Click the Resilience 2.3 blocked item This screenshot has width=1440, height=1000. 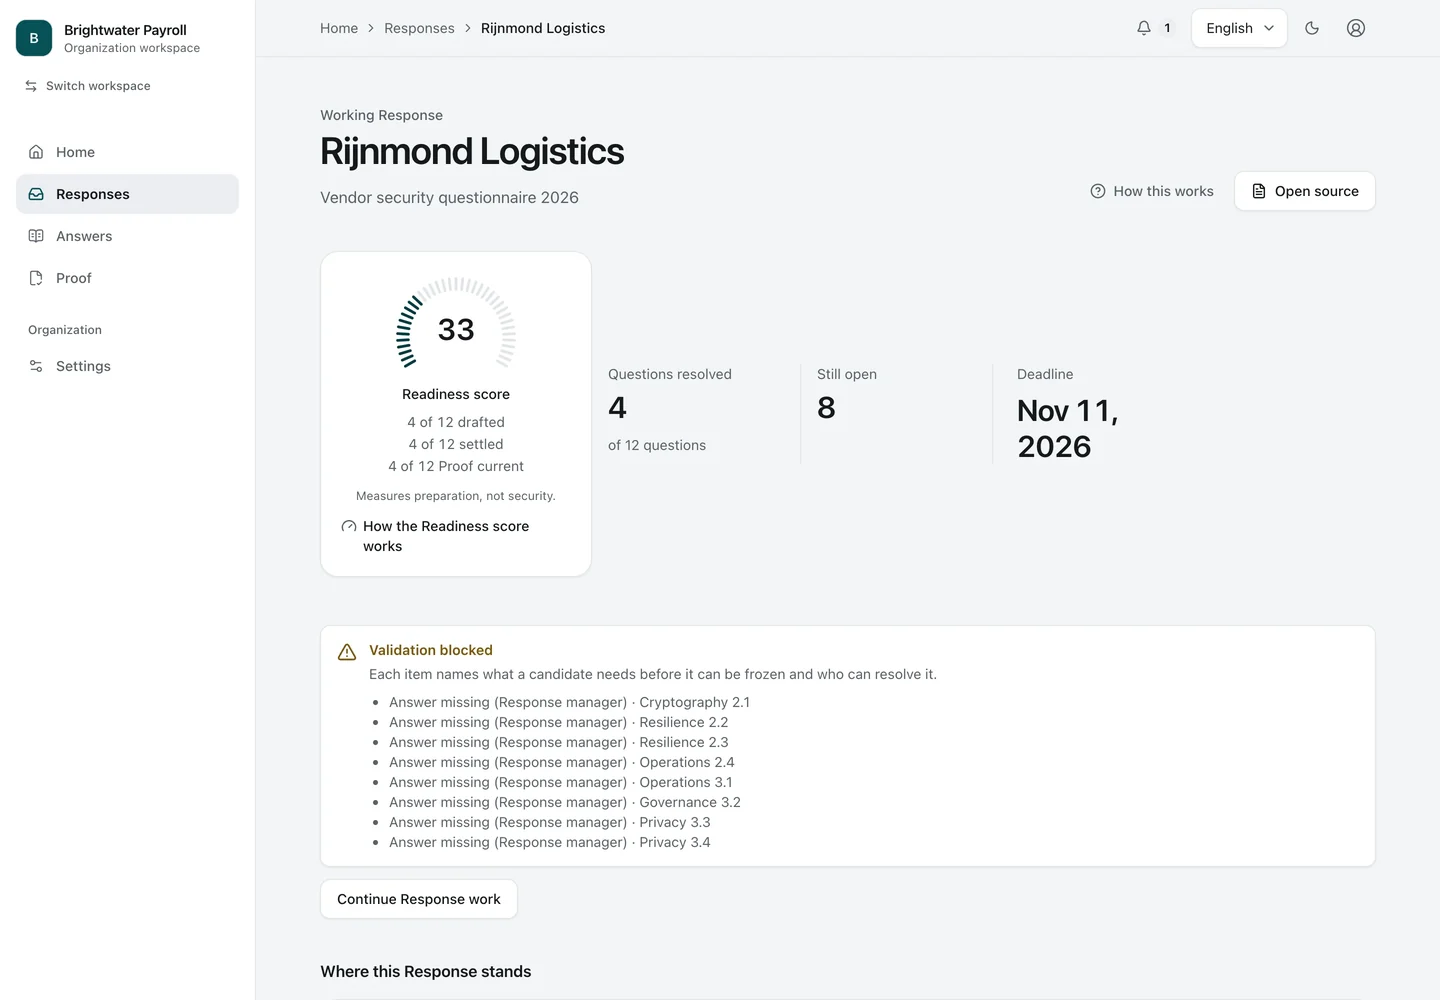coord(559,742)
